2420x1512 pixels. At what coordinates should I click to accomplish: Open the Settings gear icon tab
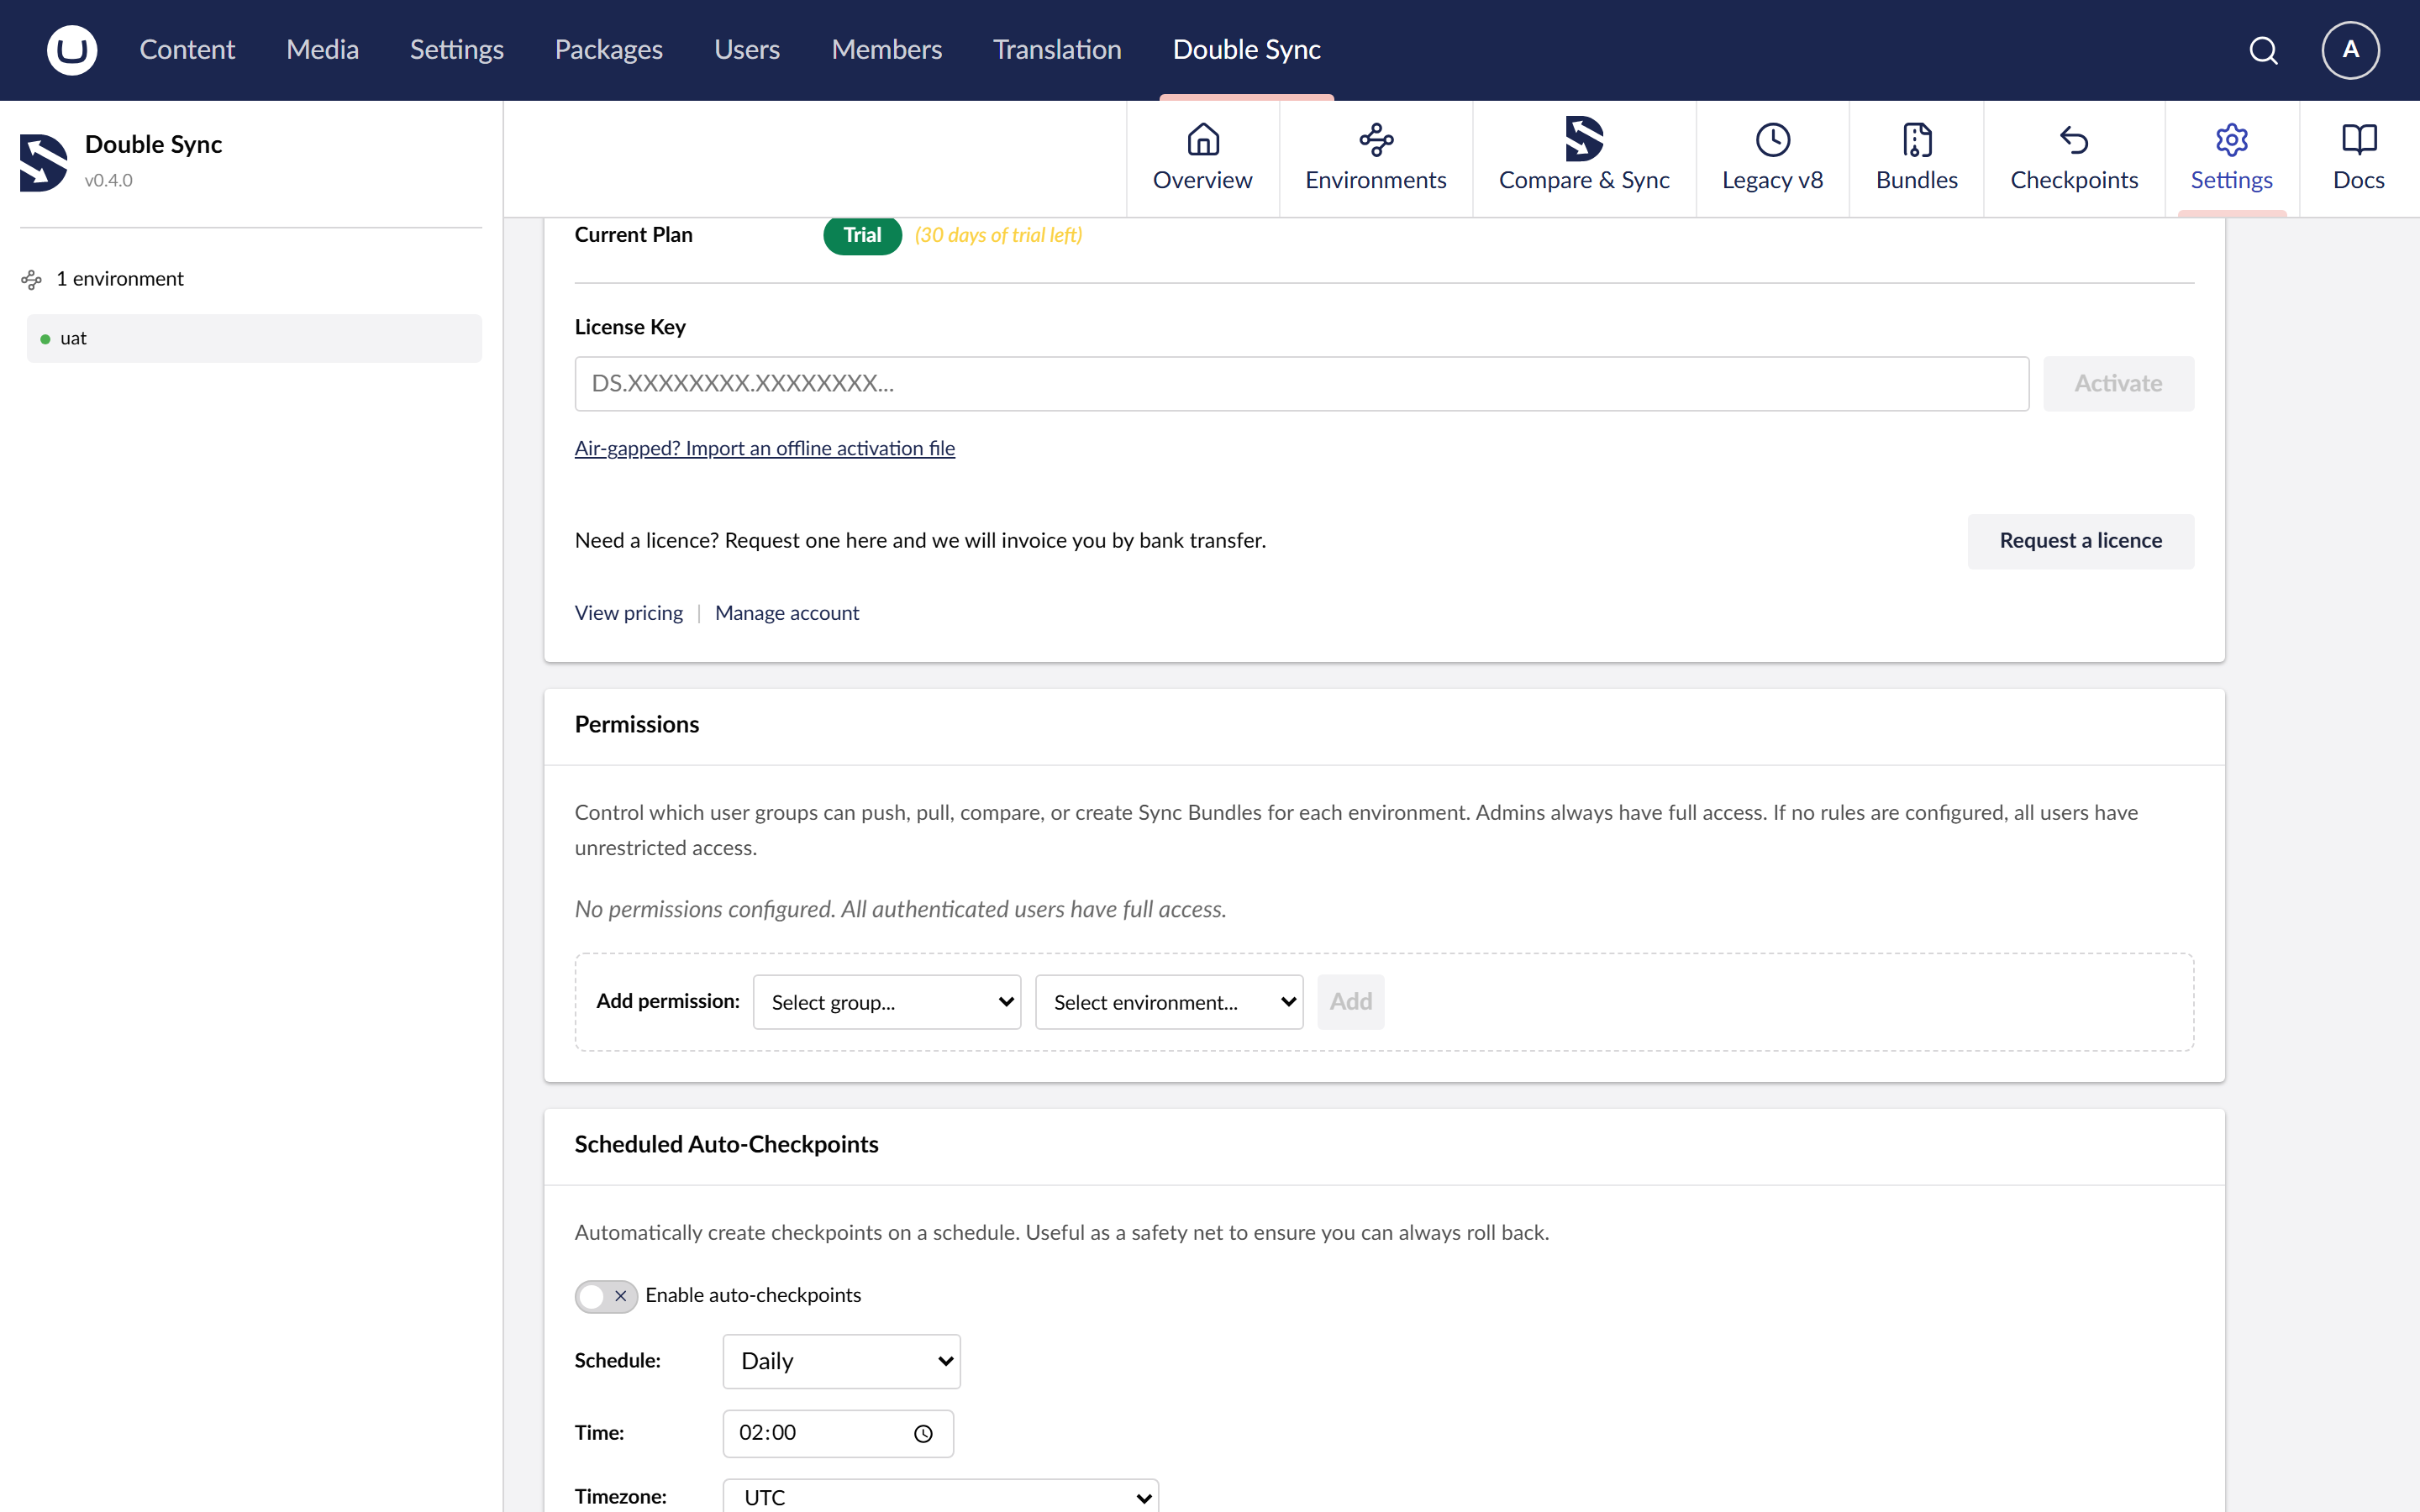coord(2232,140)
